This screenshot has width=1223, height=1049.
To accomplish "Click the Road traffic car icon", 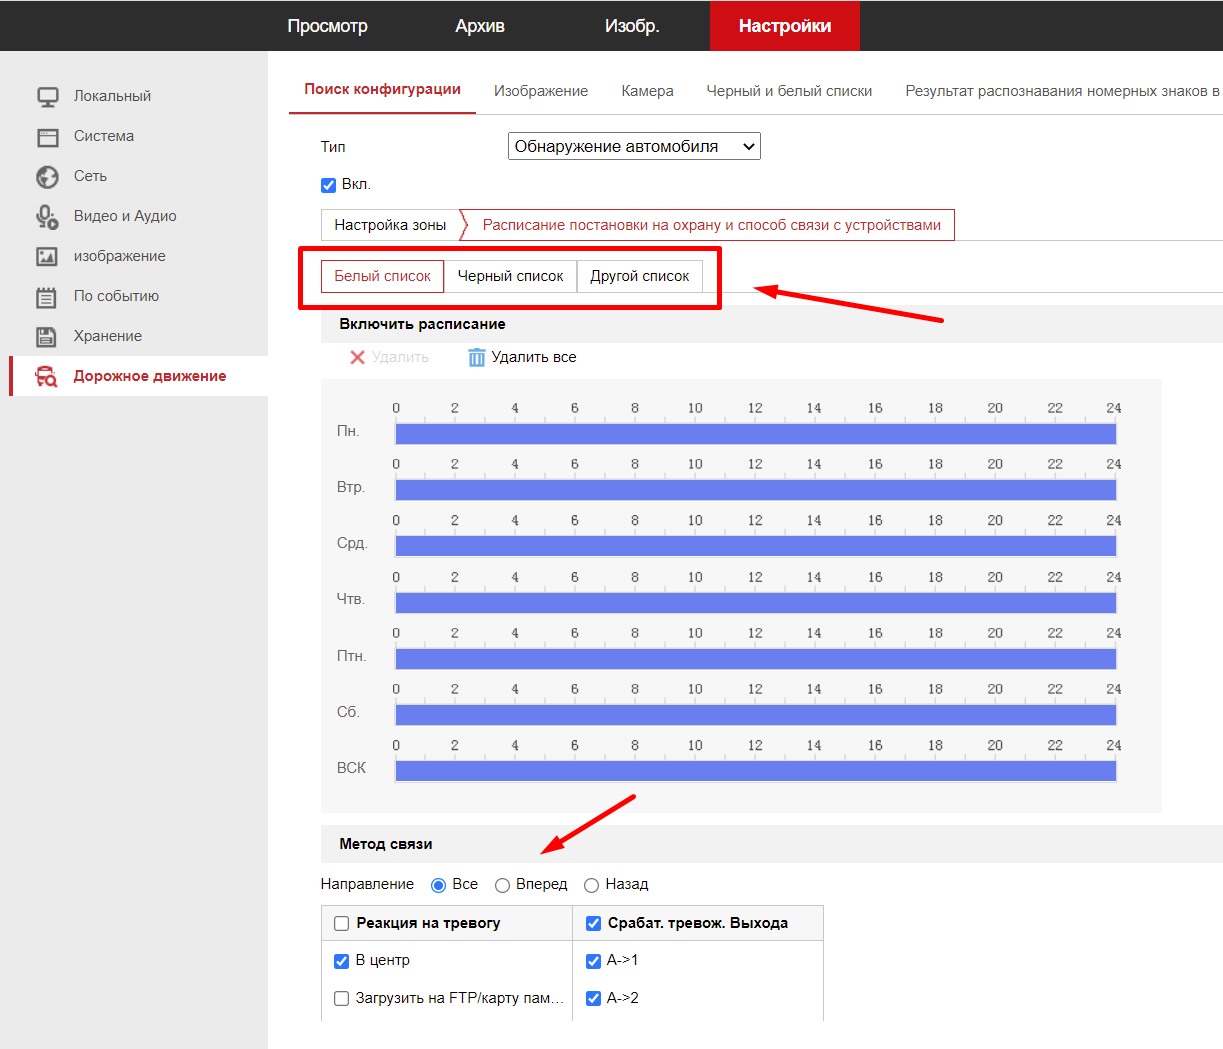I will (x=46, y=377).
